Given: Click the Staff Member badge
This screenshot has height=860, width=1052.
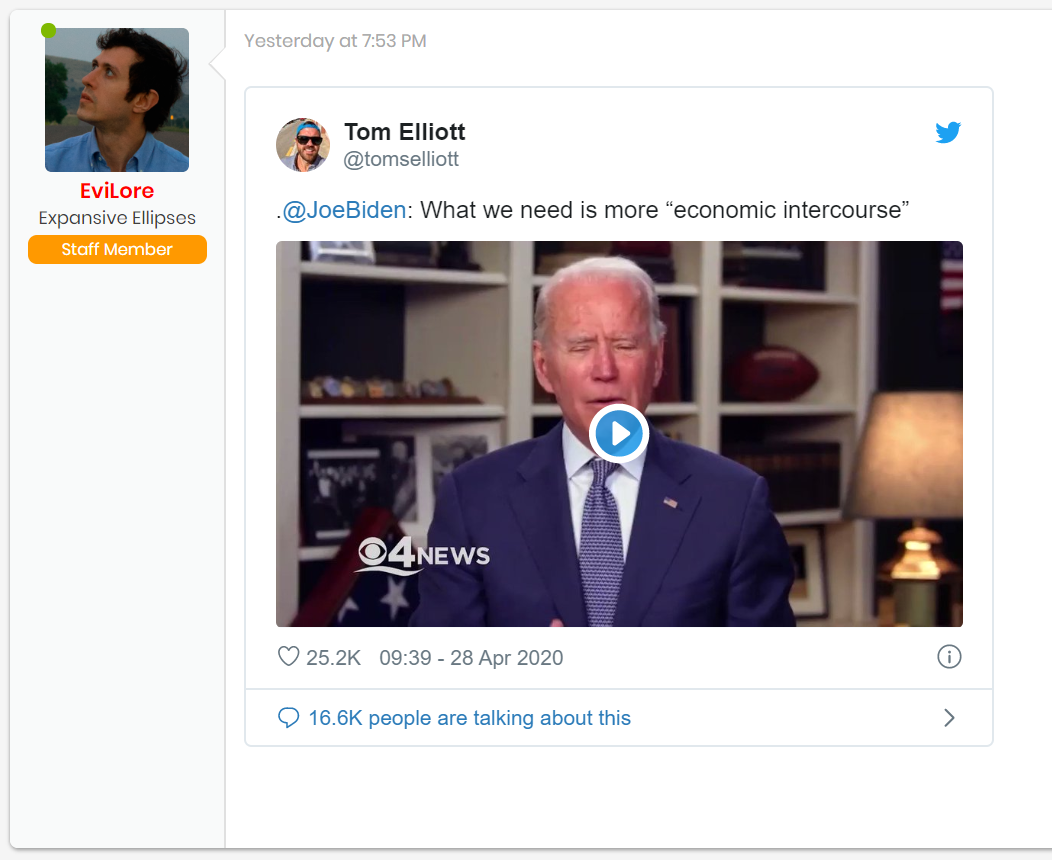Looking at the screenshot, I should (117, 250).
